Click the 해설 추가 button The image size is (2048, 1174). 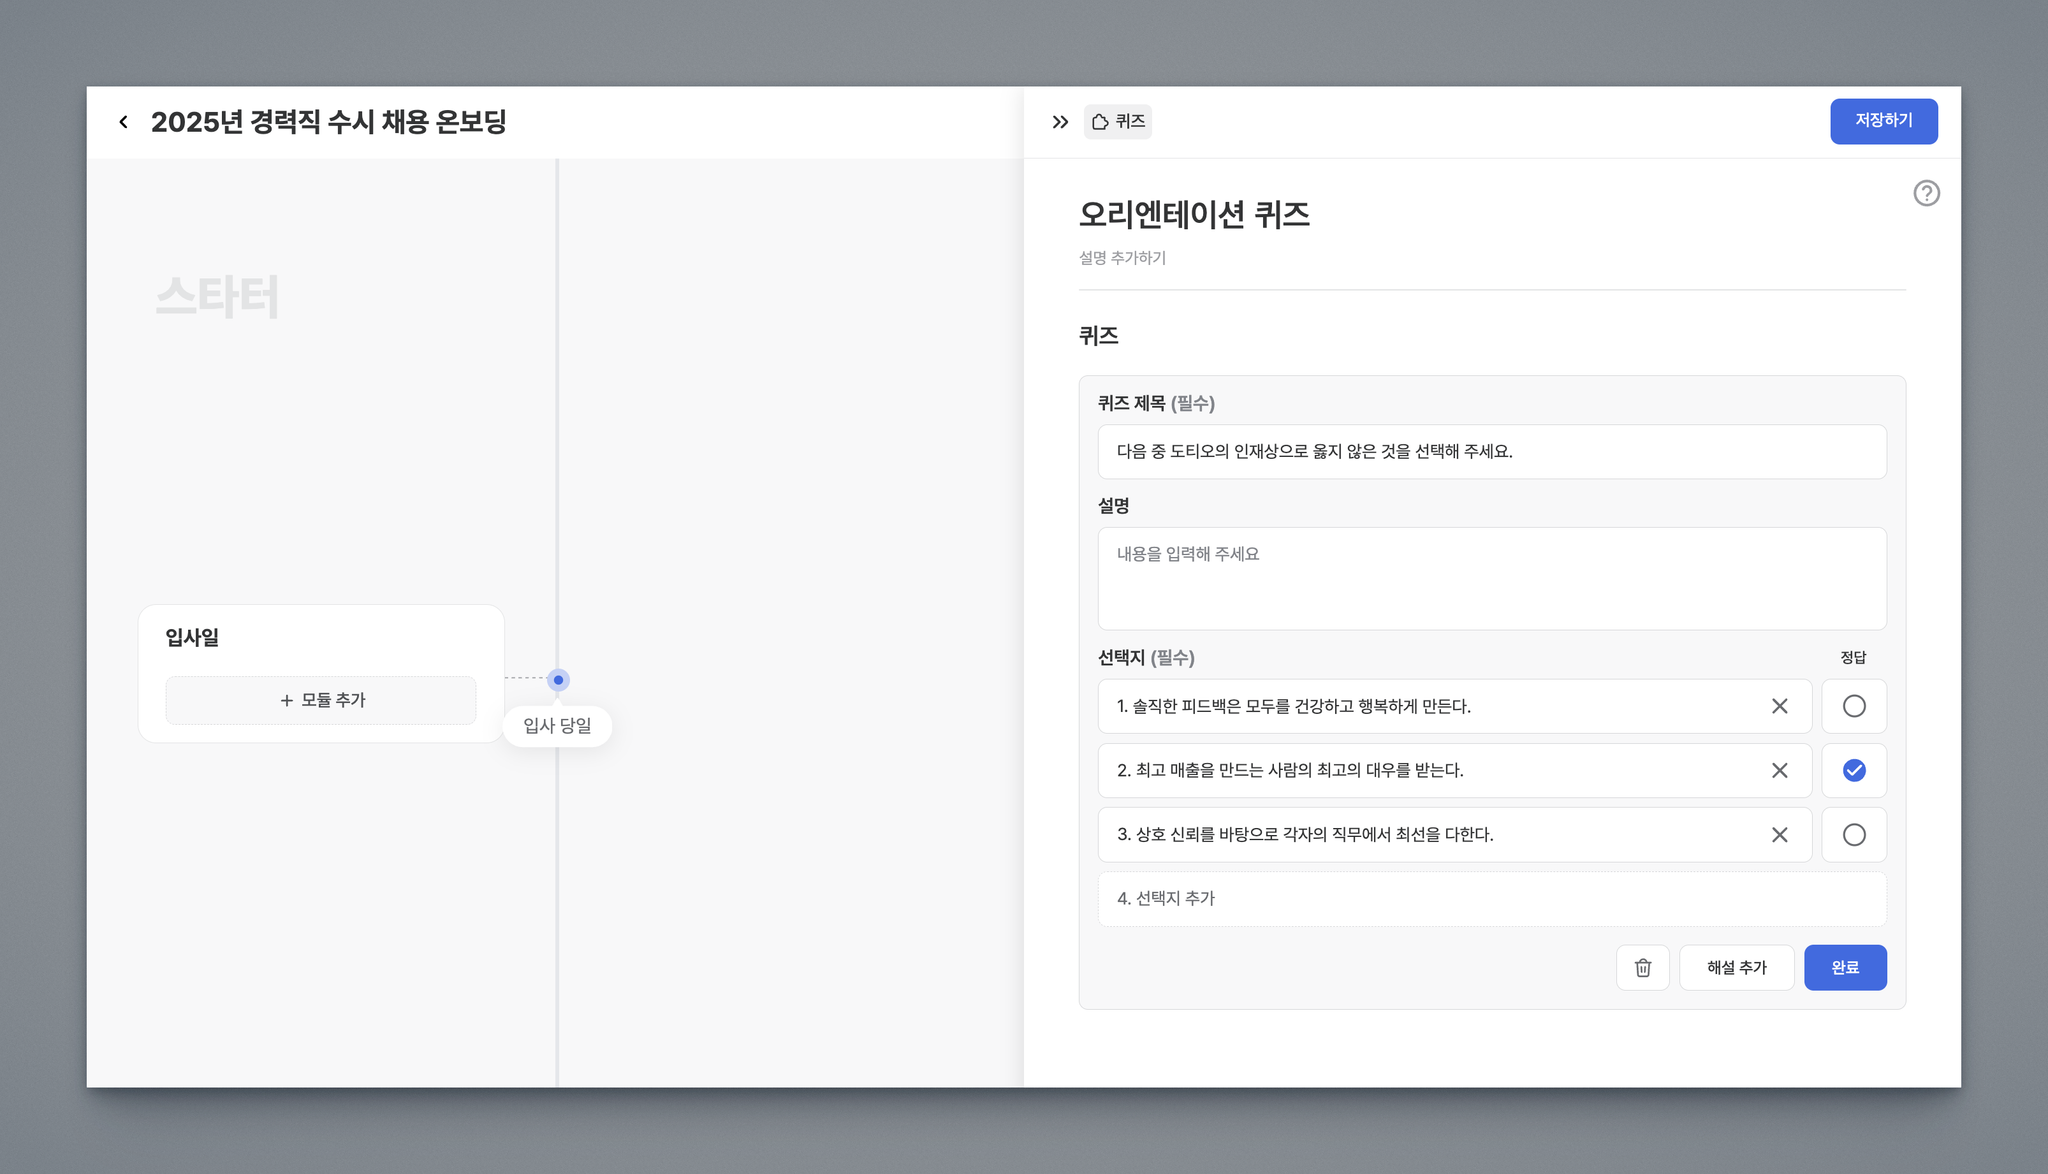[1736, 967]
